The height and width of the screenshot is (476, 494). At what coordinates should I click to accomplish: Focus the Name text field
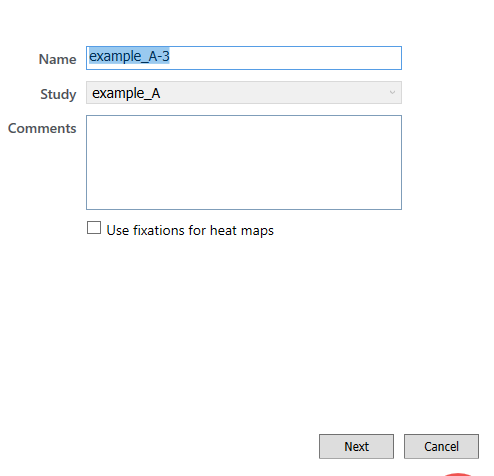(x=244, y=58)
